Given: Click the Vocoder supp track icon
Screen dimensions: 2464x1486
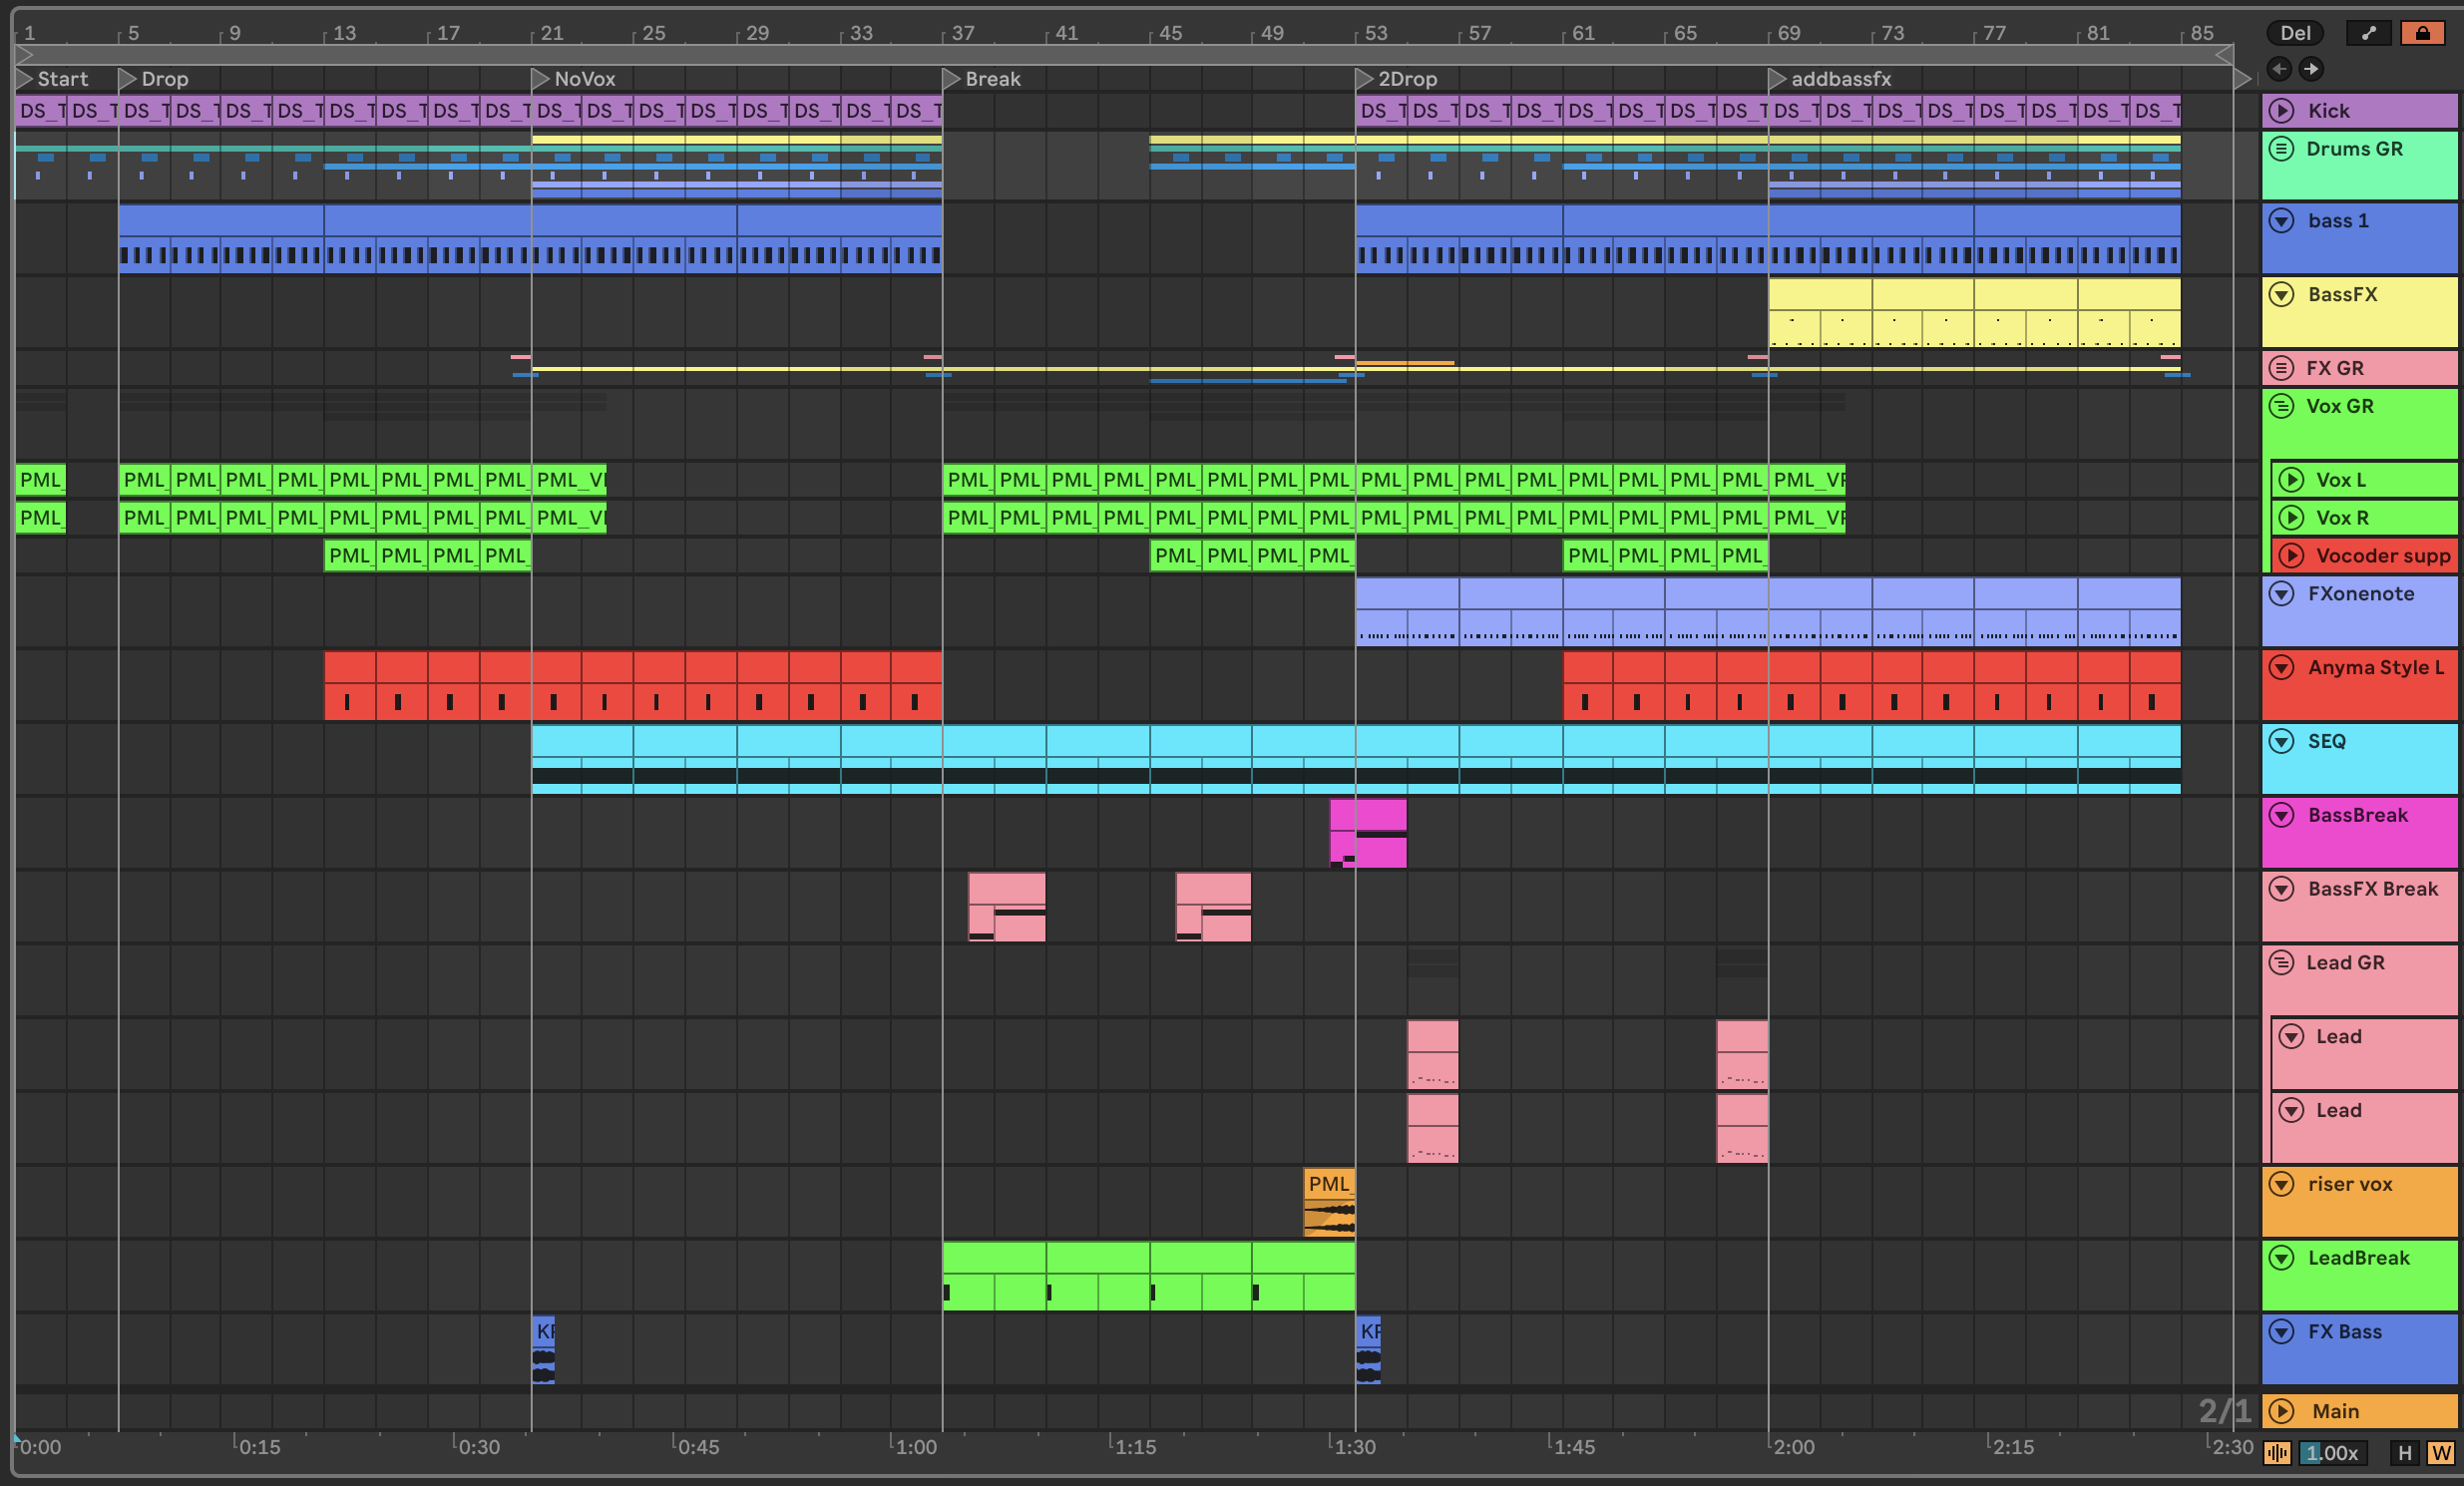Looking at the screenshot, I should (2291, 556).
